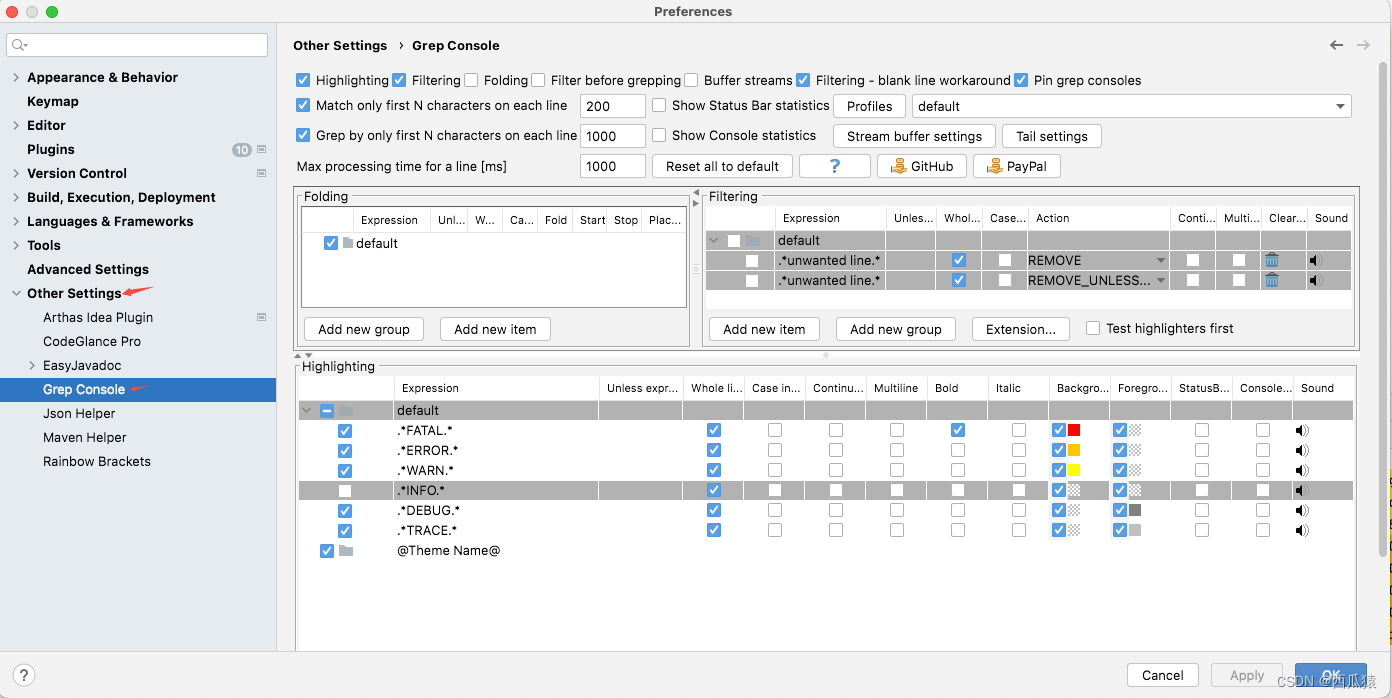Screen dimensions: 1392x698
Task: Click the plugins update count badge
Action: [242, 150]
